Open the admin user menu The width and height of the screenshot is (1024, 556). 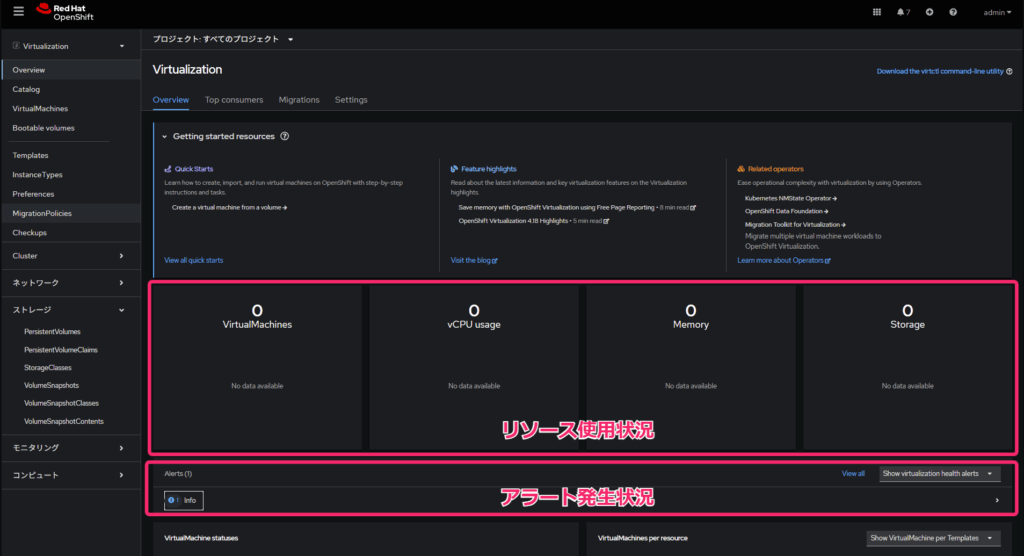point(997,12)
